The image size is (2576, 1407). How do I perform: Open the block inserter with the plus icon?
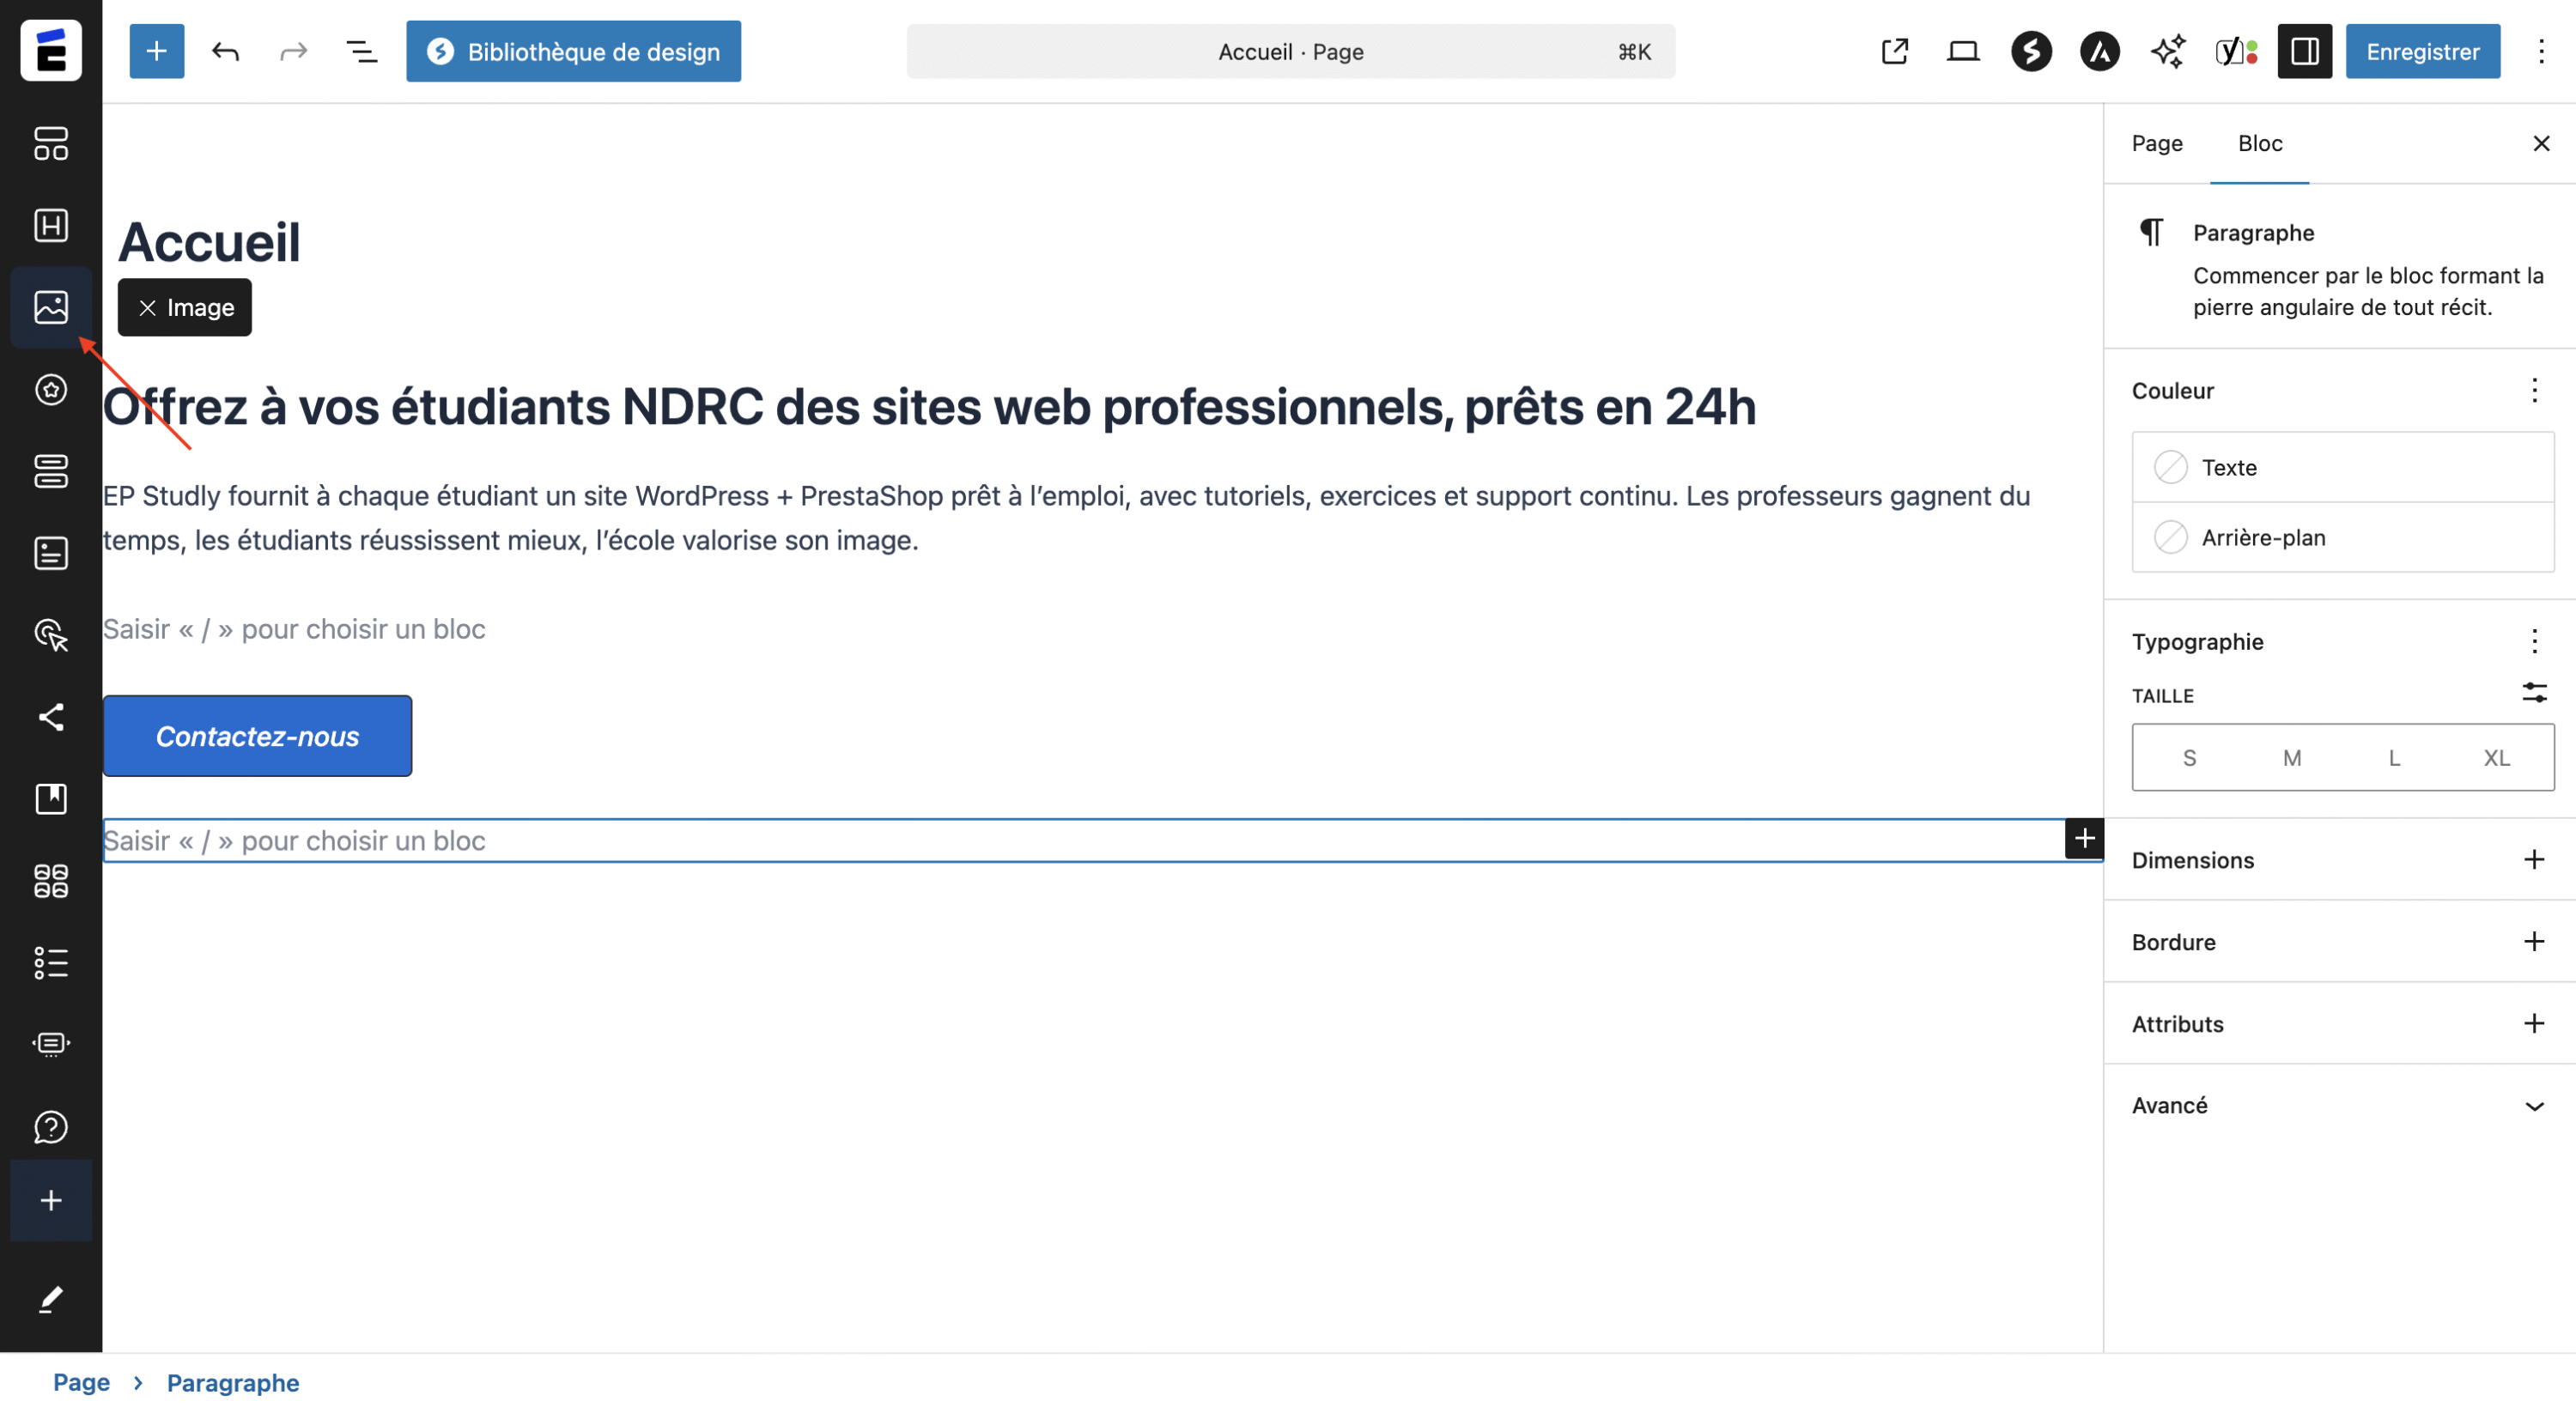point(157,51)
